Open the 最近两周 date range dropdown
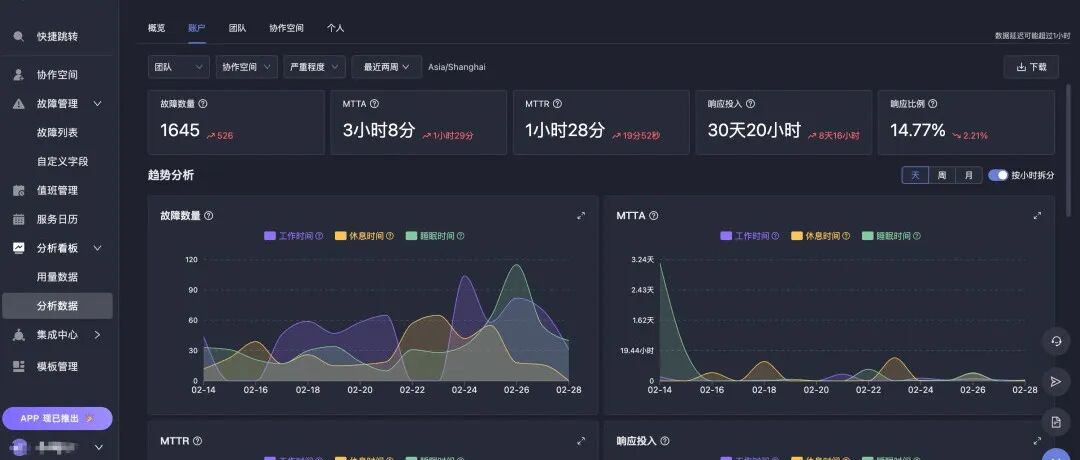The width and height of the screenshot is (1080, 460). point(387,67)
